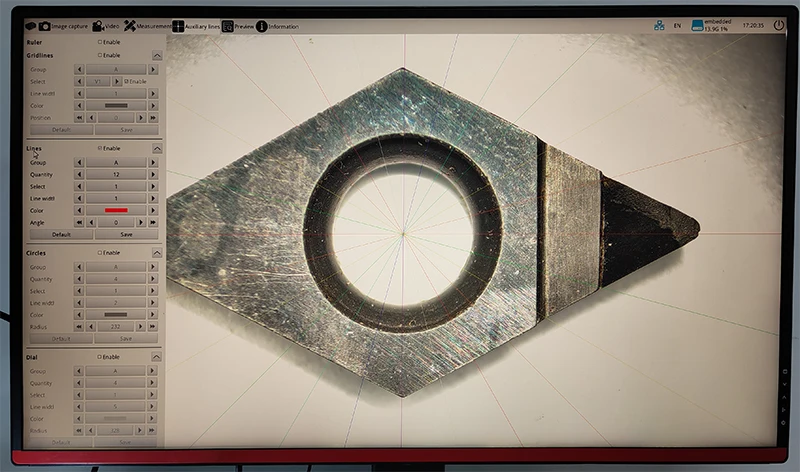
Task: Click the power button icon
Action: coord(779,24)
